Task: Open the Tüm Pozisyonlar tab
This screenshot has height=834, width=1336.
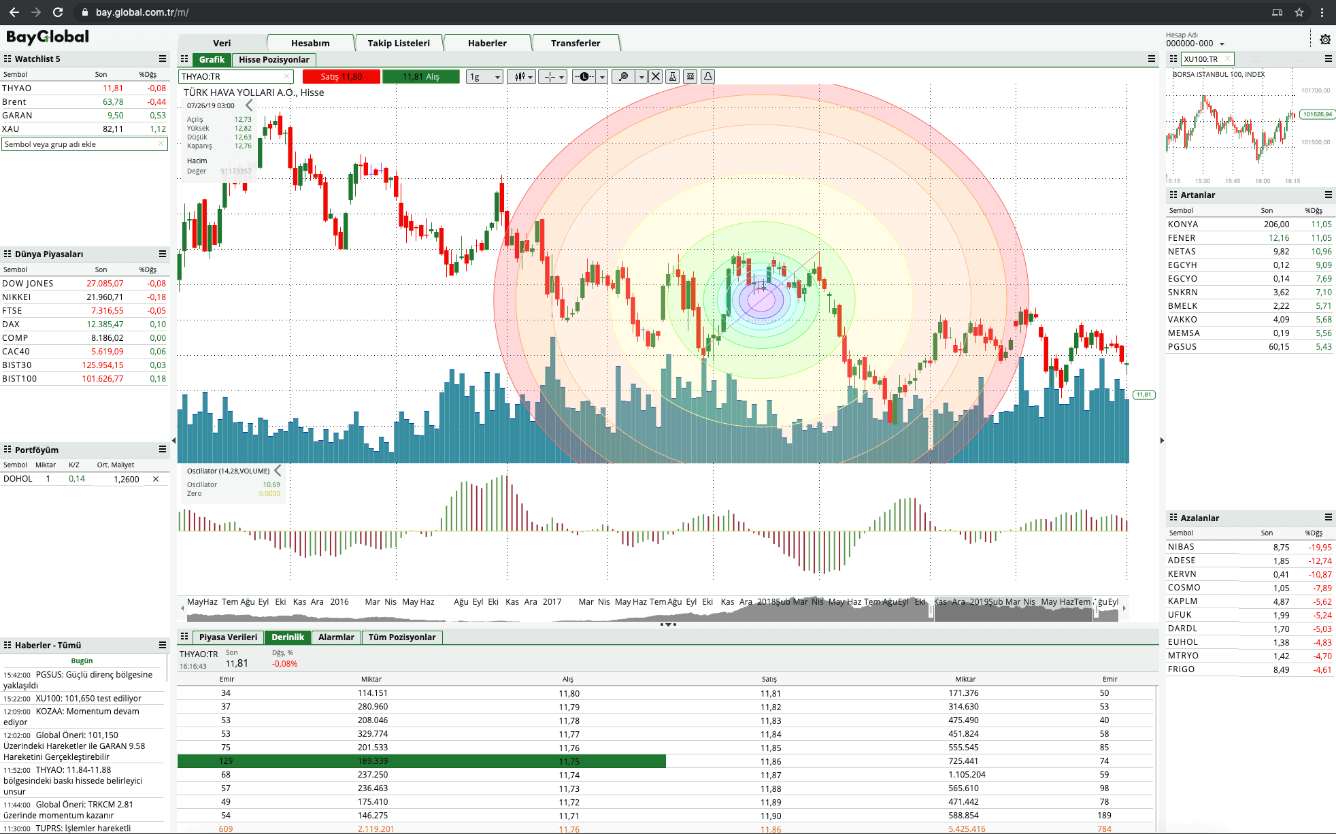Action: click(x=401, y=637)
